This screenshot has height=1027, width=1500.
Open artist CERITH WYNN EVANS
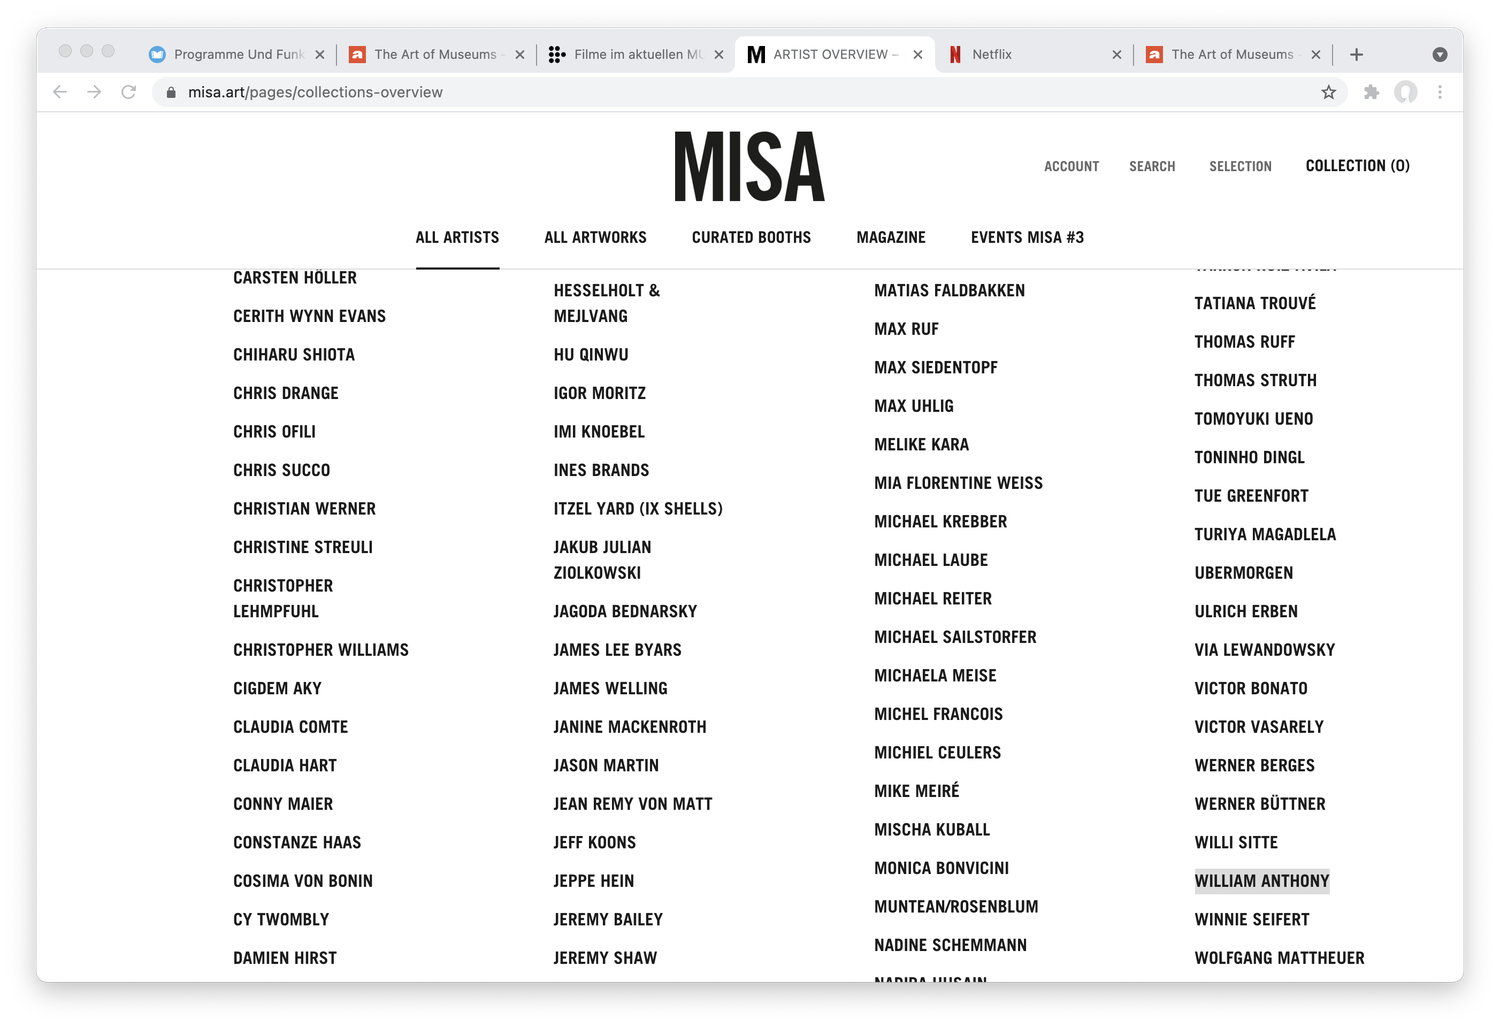(x=309, y=316)
